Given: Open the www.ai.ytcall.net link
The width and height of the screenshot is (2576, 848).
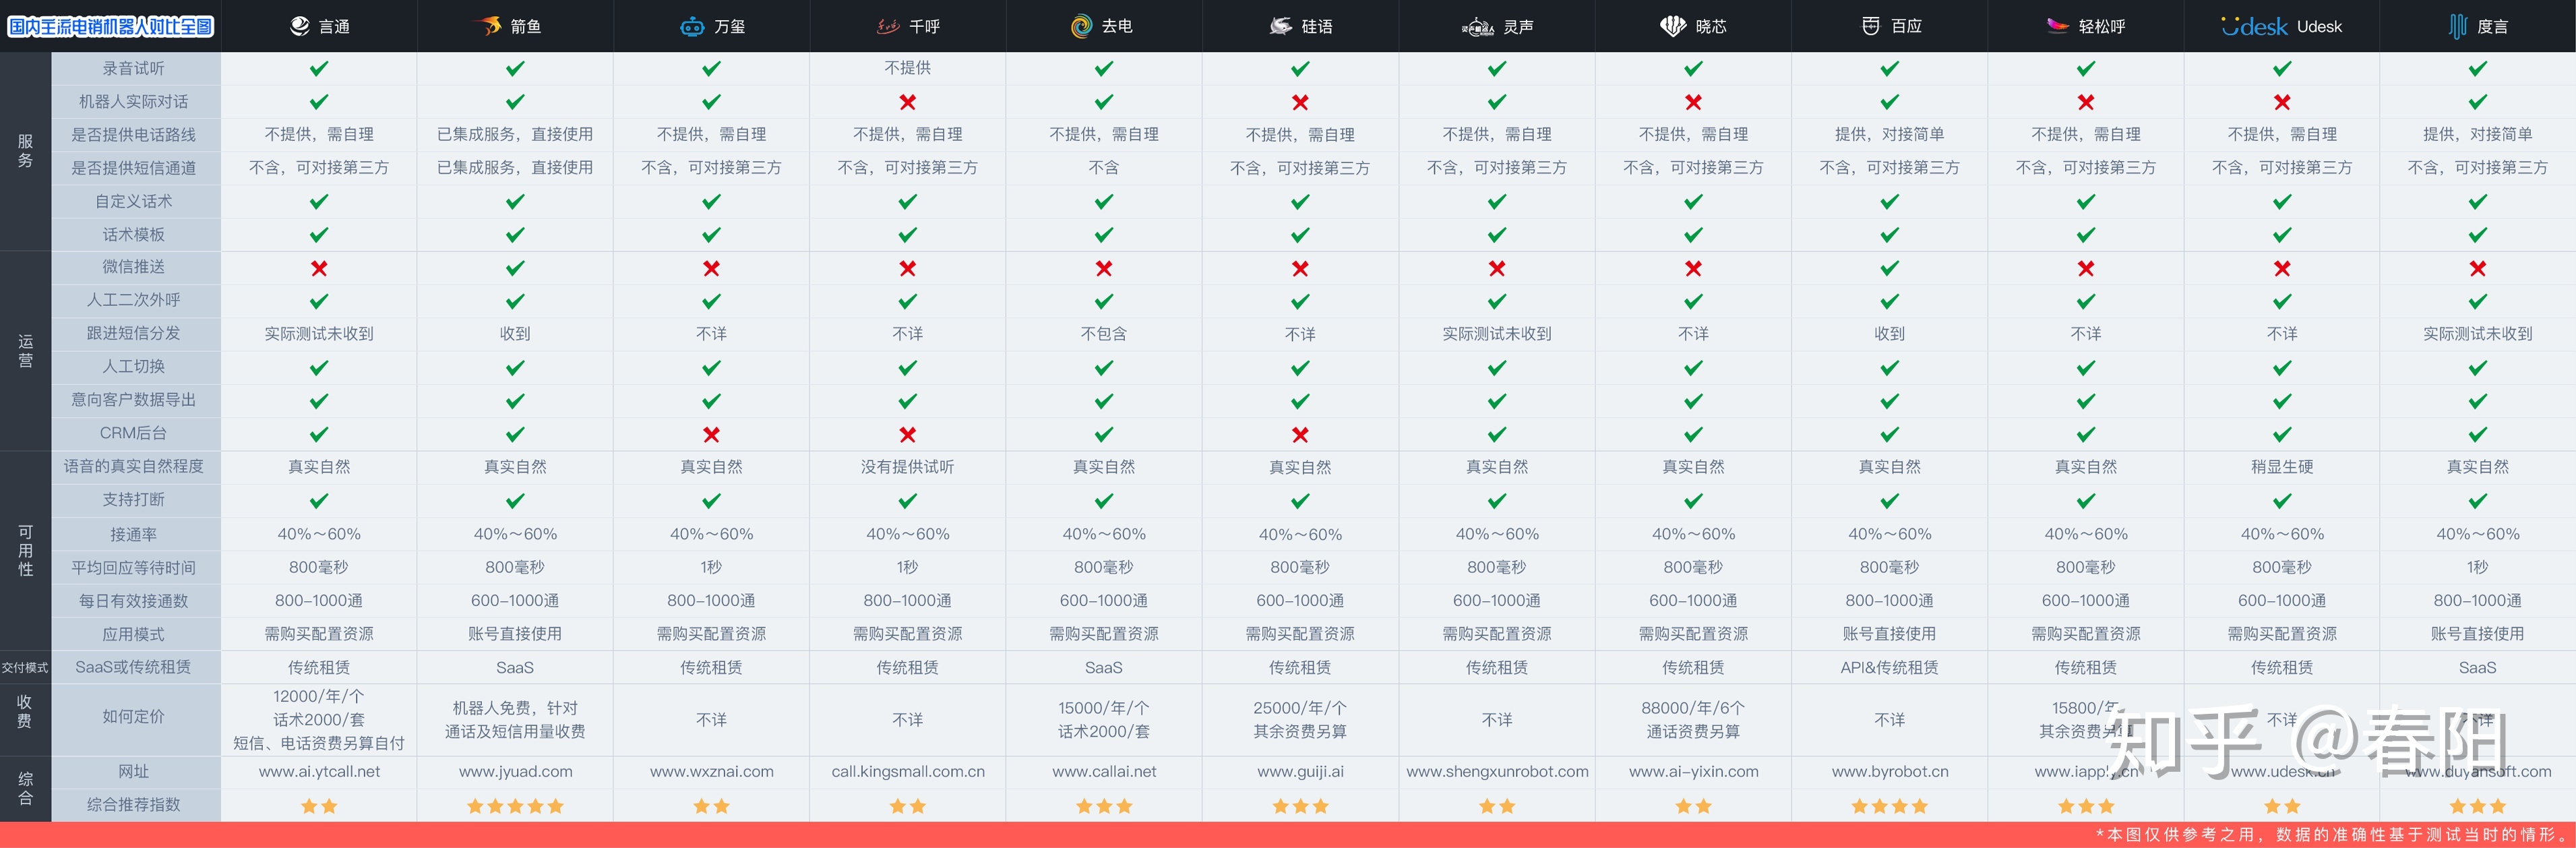Looking at the screenshot, I should 319,772.
